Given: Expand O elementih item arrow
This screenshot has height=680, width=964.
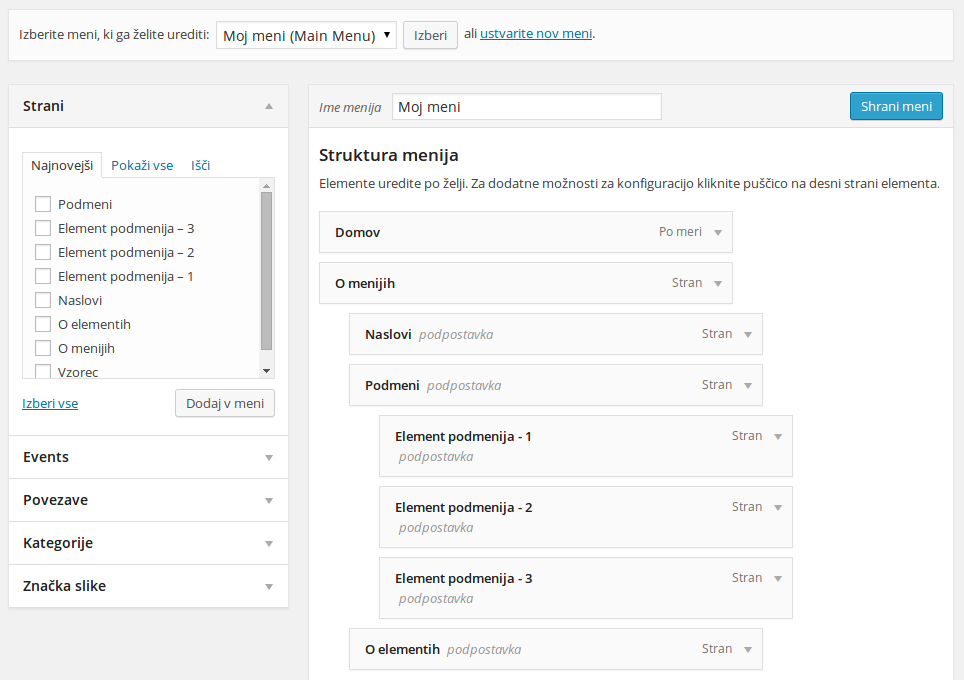Looking at the screenshot, I should pyautogui.click(x=748, y=649).
